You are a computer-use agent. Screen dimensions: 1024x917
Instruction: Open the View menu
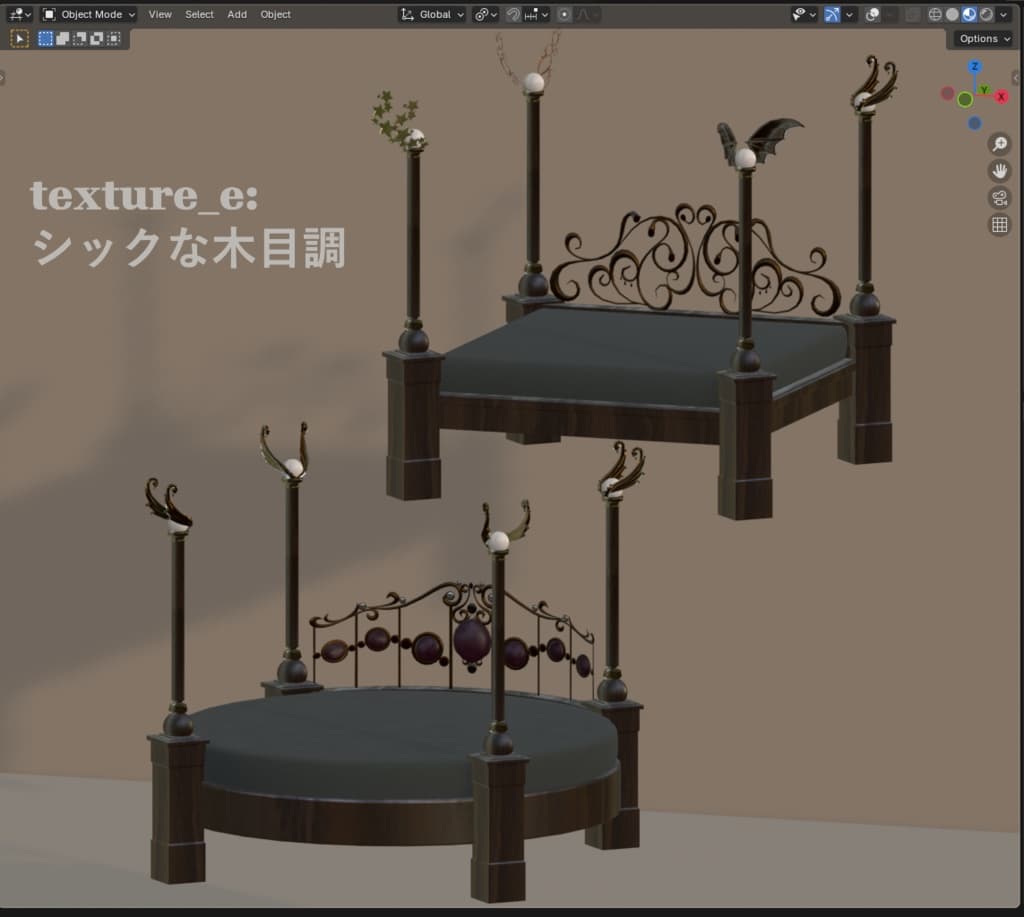pos(160,15)
